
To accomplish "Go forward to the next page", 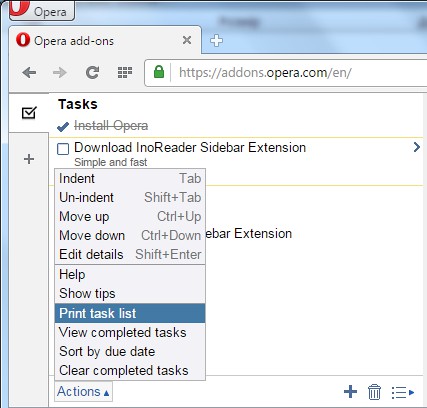I will (x=60, y=72).
